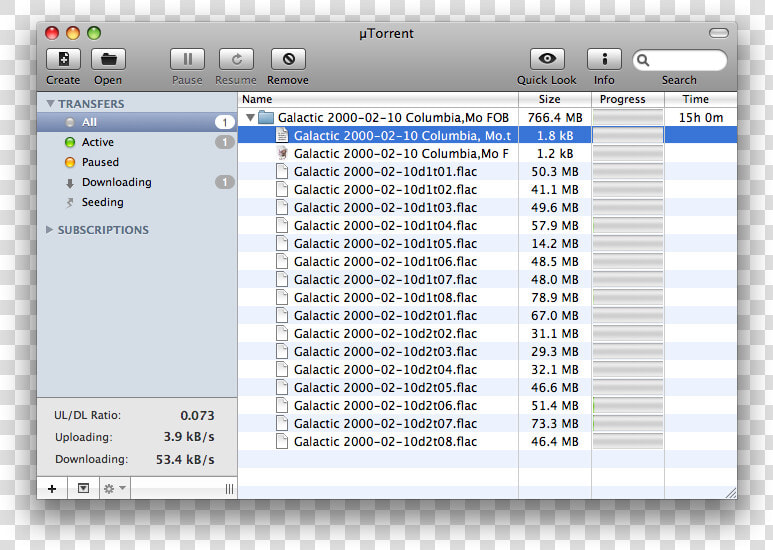The image size is (773, 550).
Task: Click the magnifier icon in the Search field
Action: coord(643,61)
